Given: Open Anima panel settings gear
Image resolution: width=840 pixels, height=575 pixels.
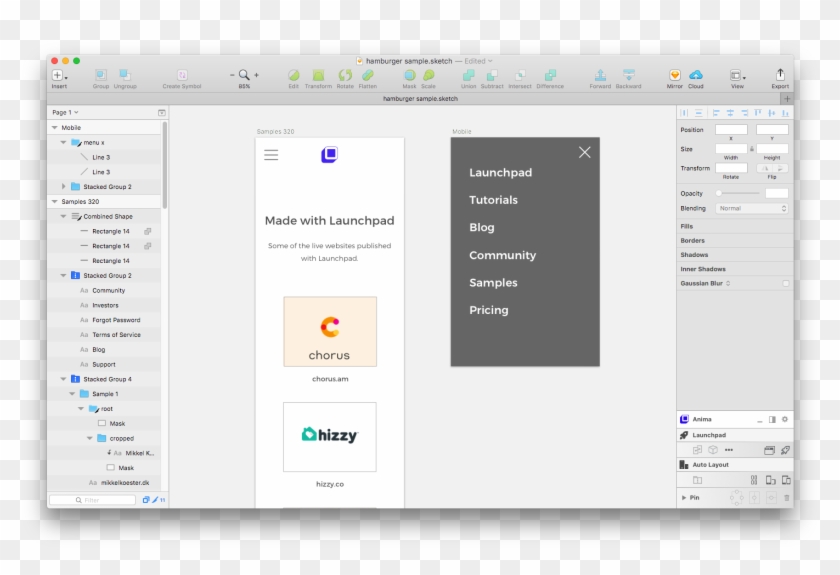Looking at the screenshot, I should point(785,419).
